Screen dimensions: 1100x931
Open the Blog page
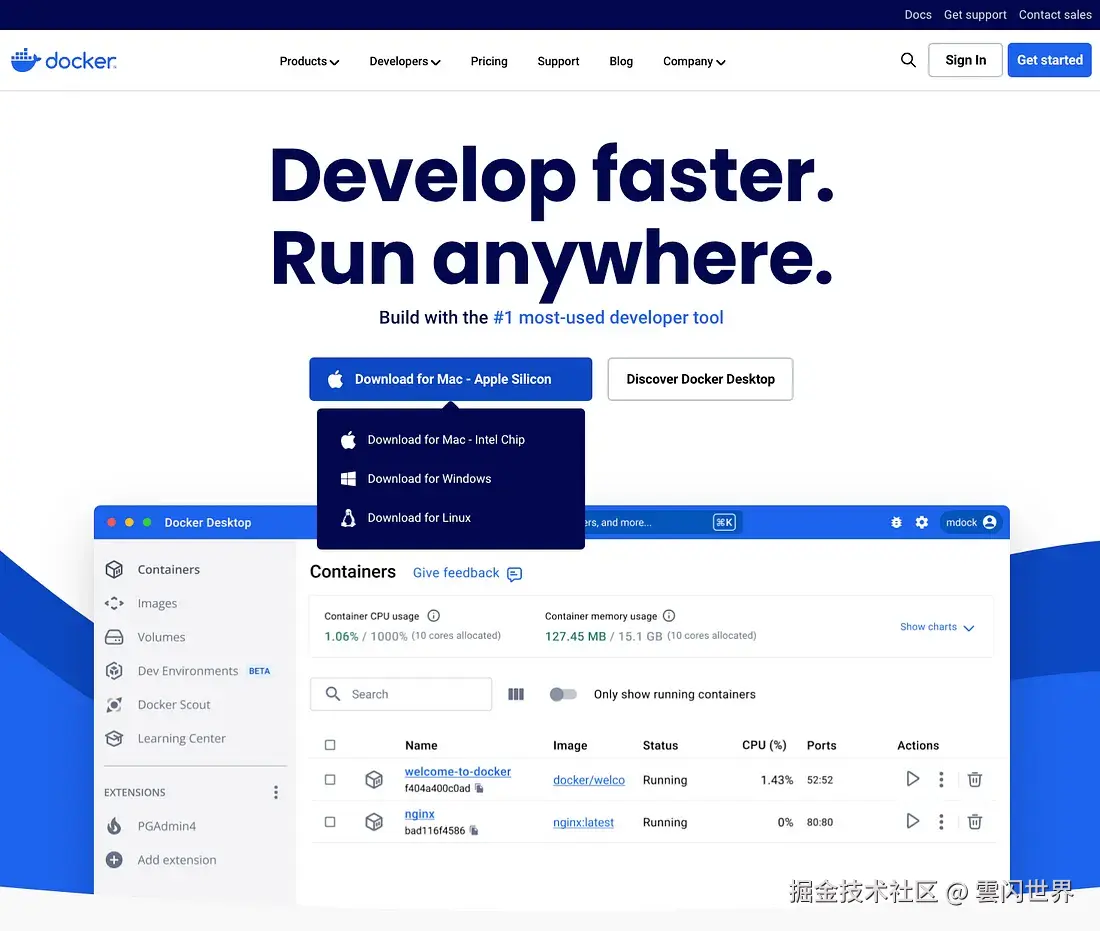[x=621, y=61]
